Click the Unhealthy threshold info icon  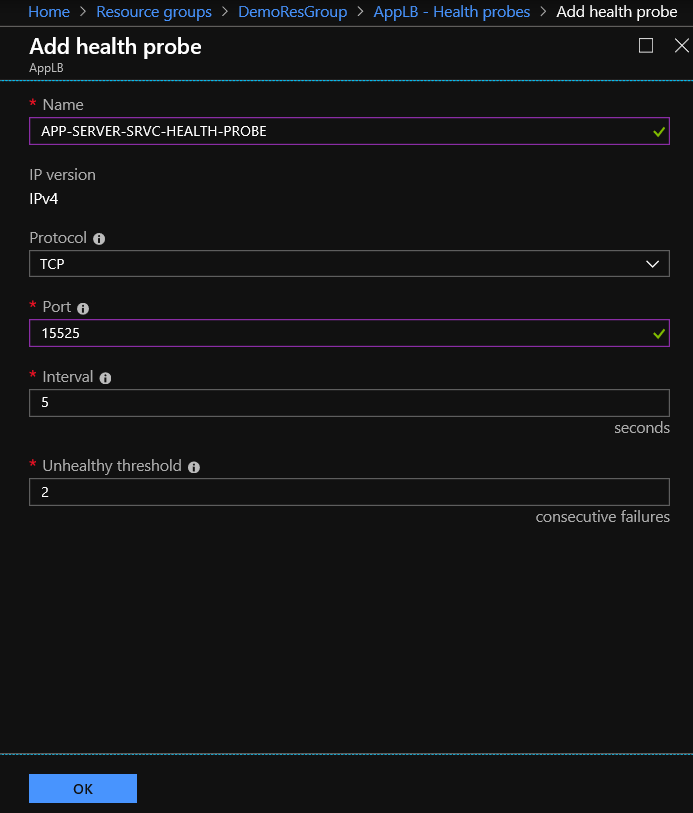(194, 467)
